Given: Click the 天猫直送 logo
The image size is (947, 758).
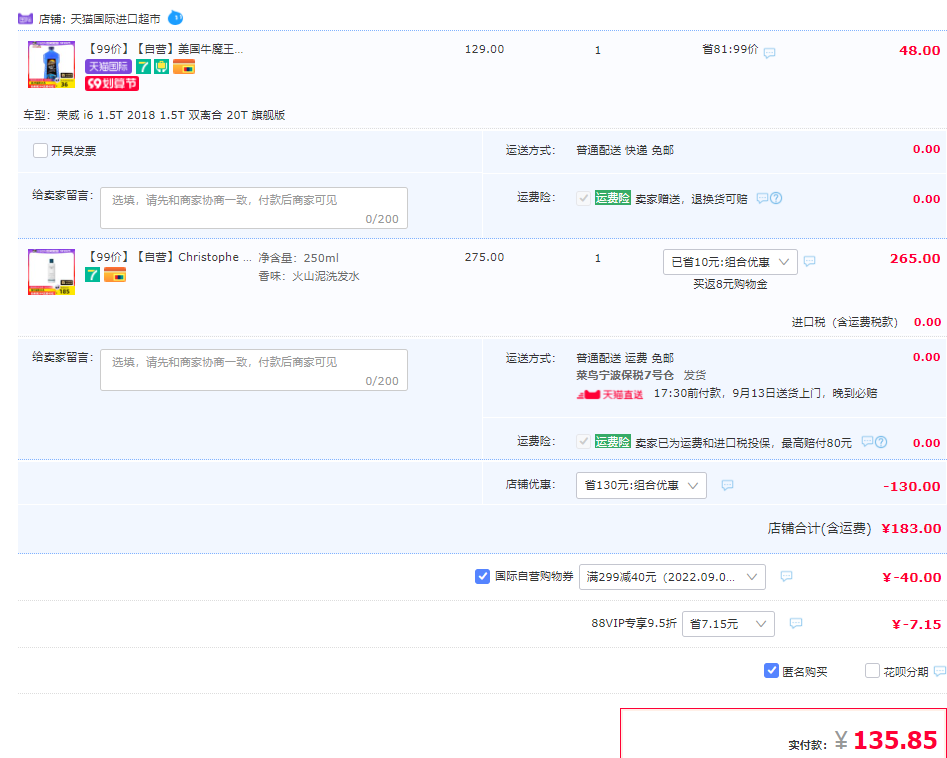Looking at the screenshot, I should [x=609, y=394].
